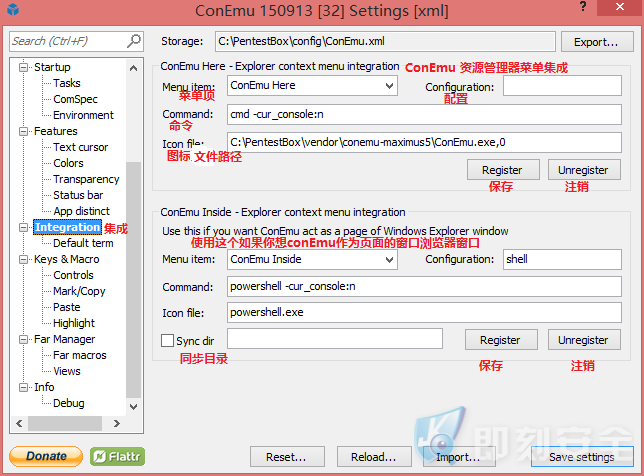
Task: Click the cmd -cur_console:n command field
Action: point(424,114)
